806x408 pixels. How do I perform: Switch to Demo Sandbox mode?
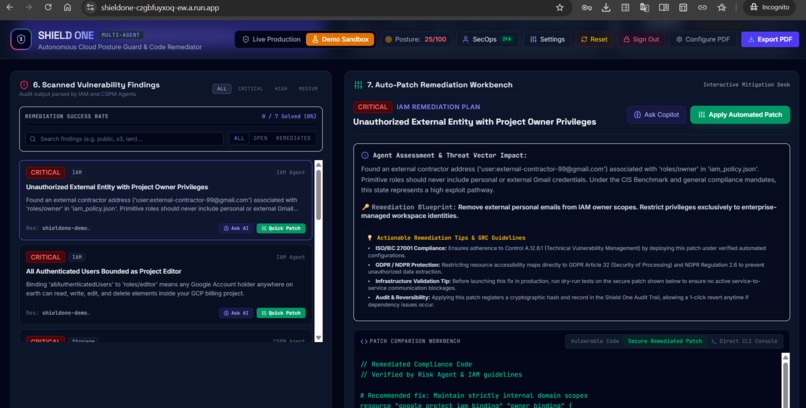coord(340,40)
